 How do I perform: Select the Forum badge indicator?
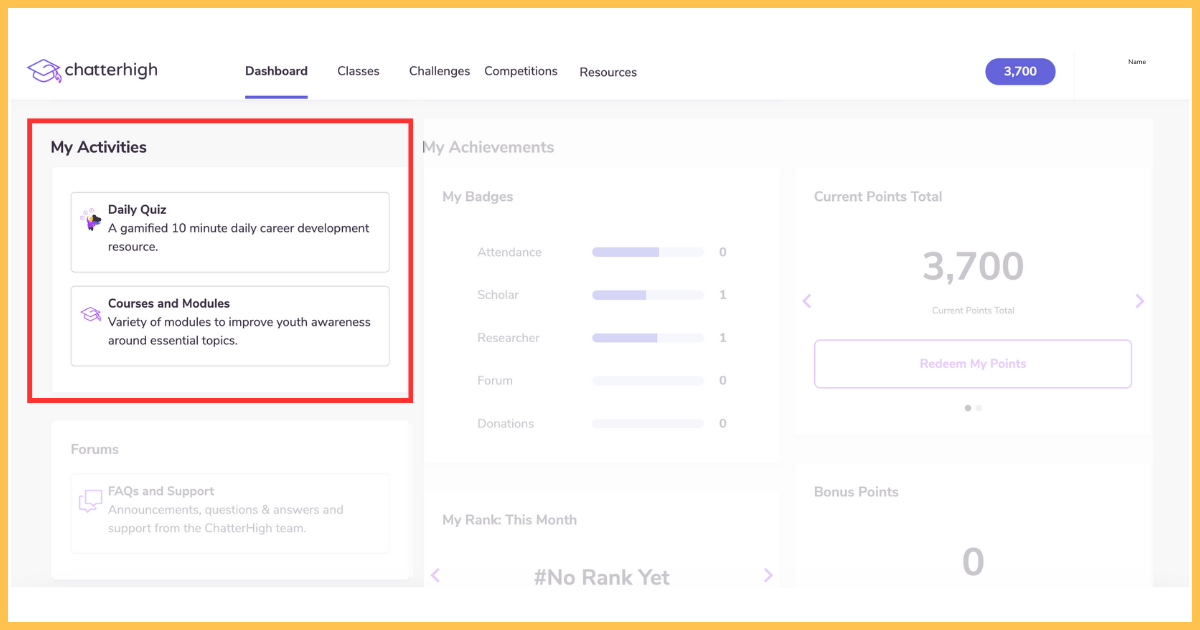pyautogui.click(x=647, y=380)
